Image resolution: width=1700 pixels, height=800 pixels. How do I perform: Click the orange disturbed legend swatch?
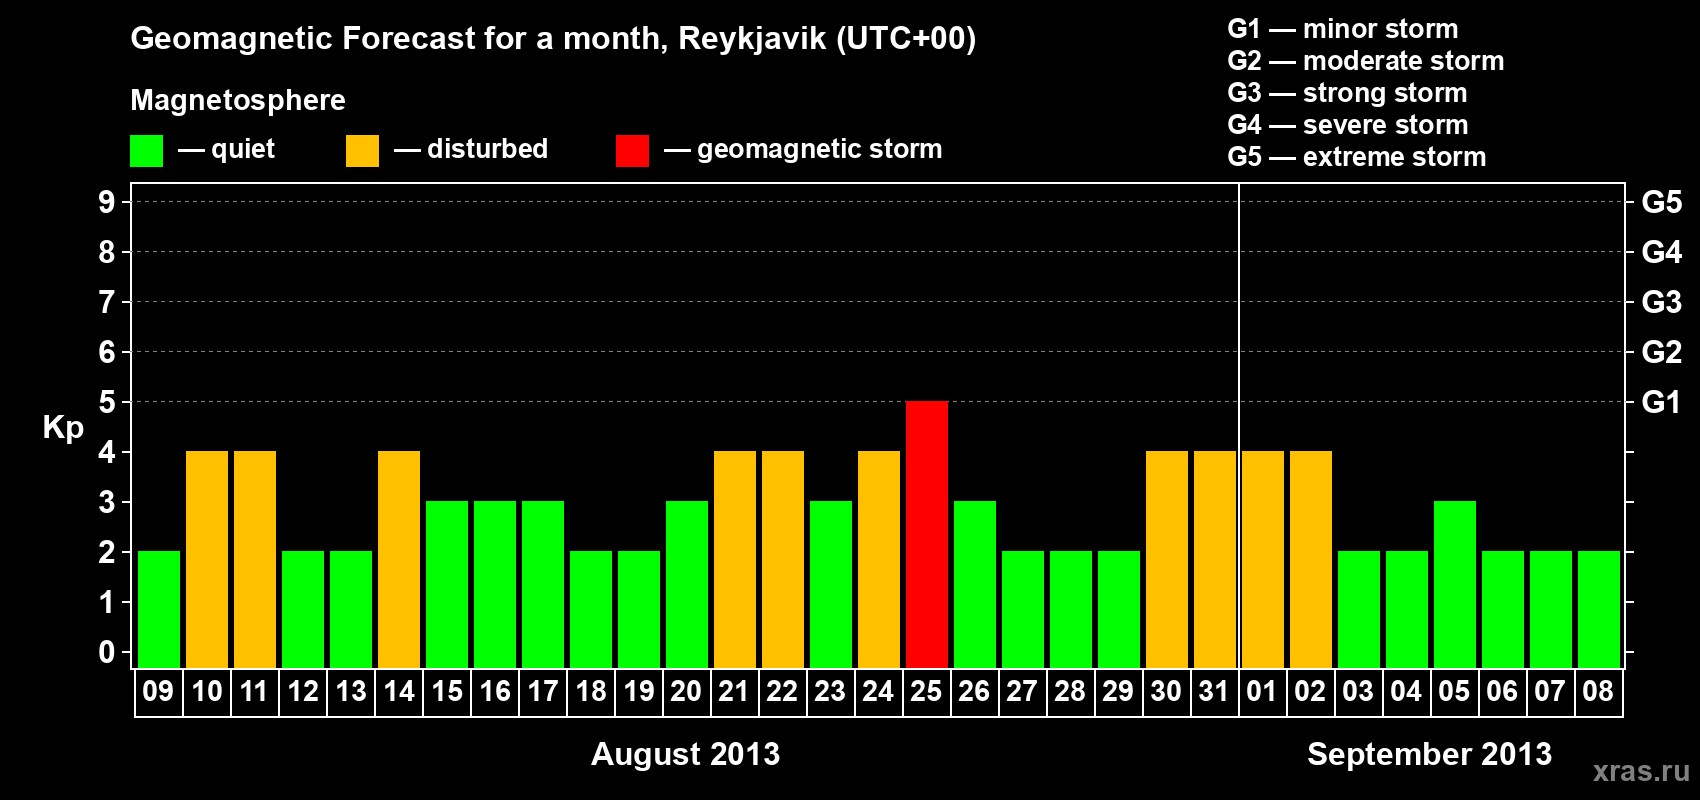(362, 151)
